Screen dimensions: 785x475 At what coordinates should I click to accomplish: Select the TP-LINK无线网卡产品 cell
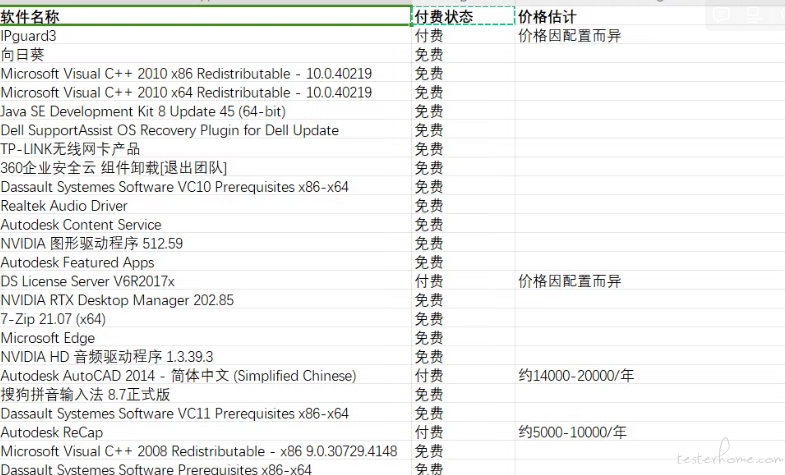tap(205, 149)
